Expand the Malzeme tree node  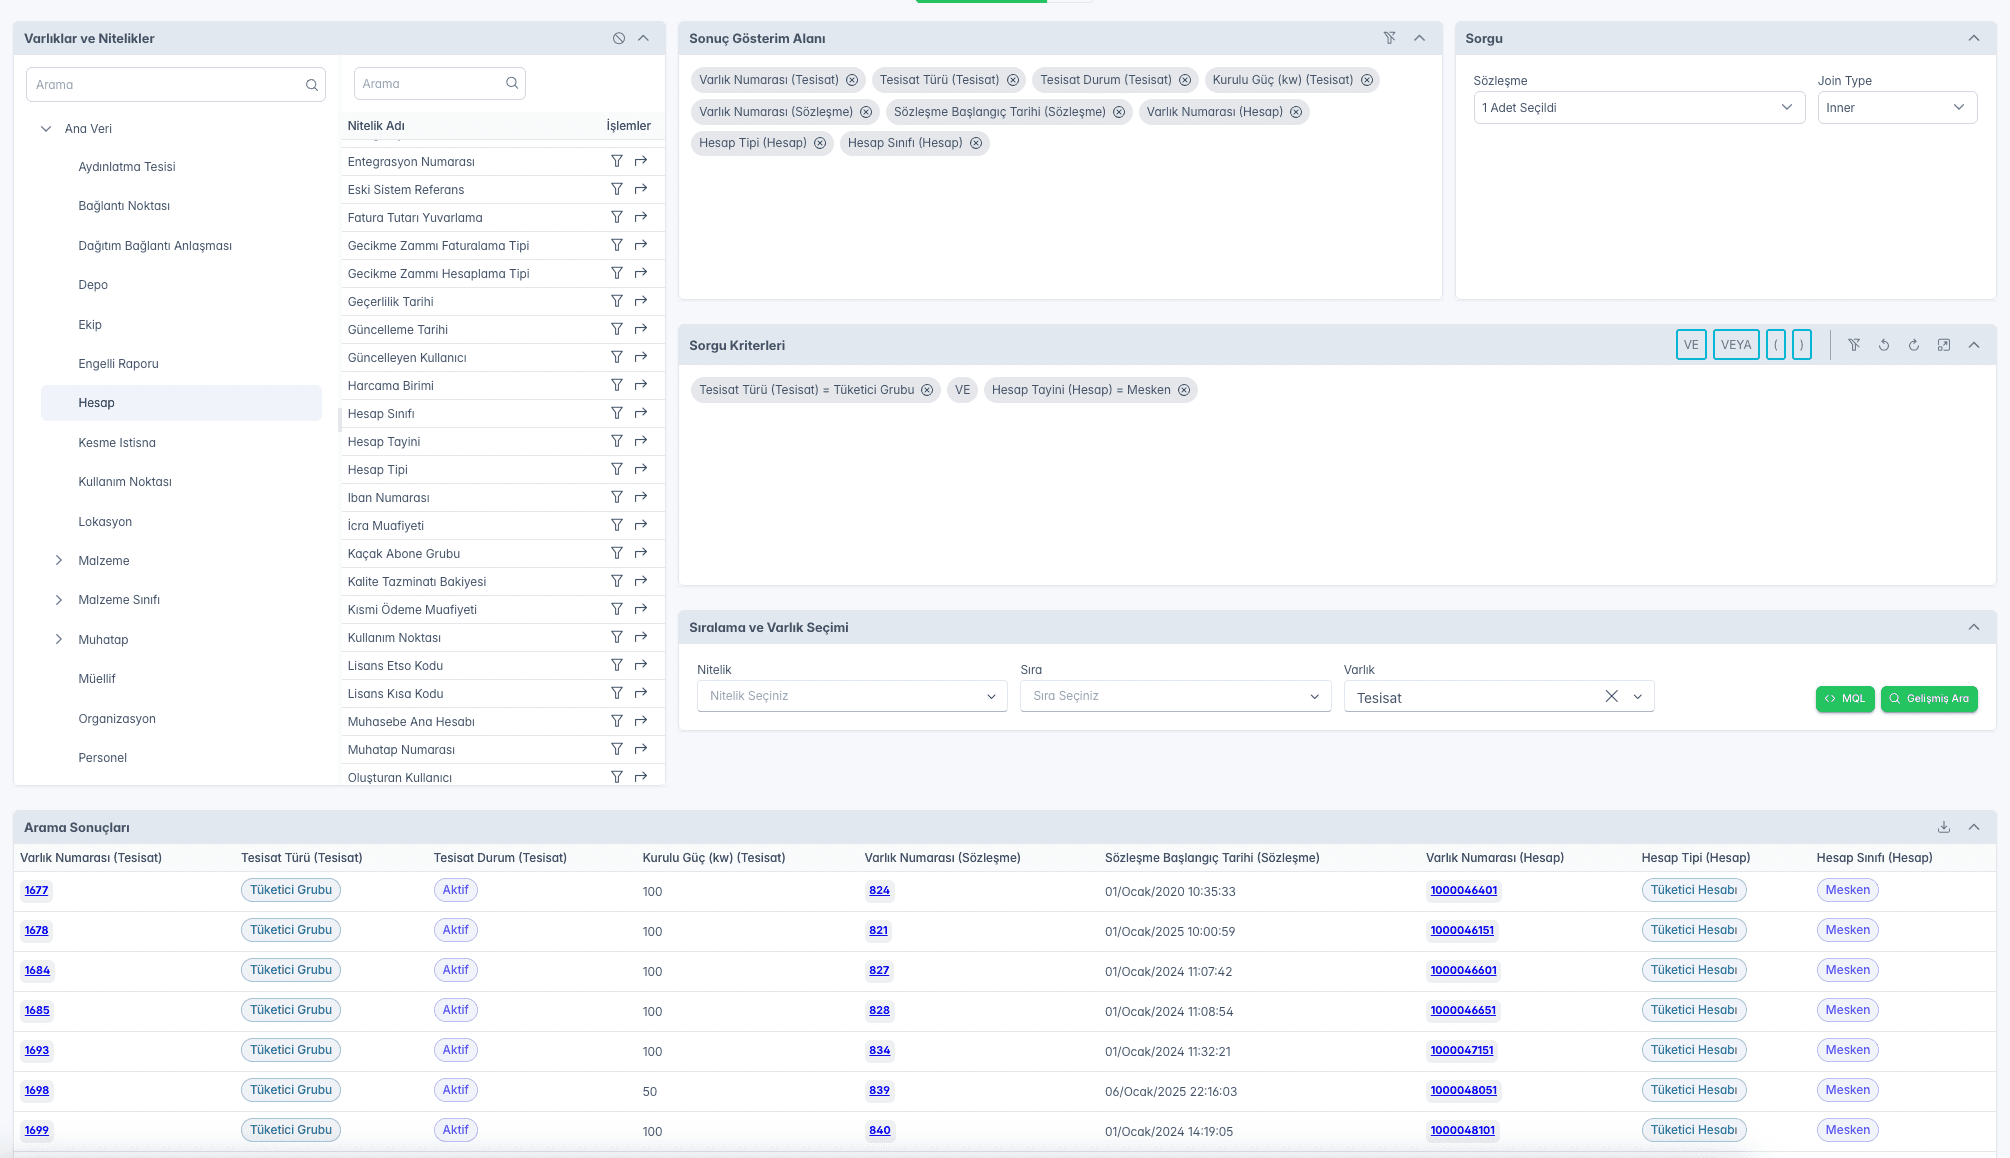click(59, 561)
